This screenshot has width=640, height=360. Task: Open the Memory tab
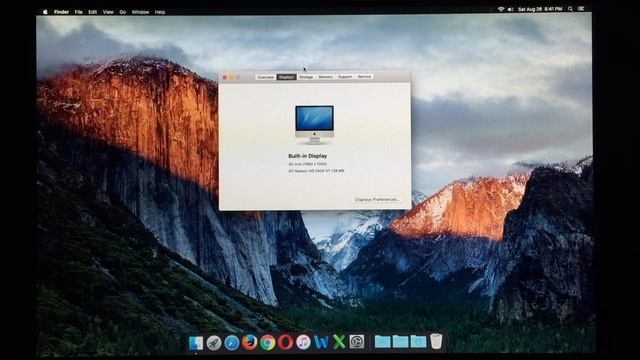(325, 77)
